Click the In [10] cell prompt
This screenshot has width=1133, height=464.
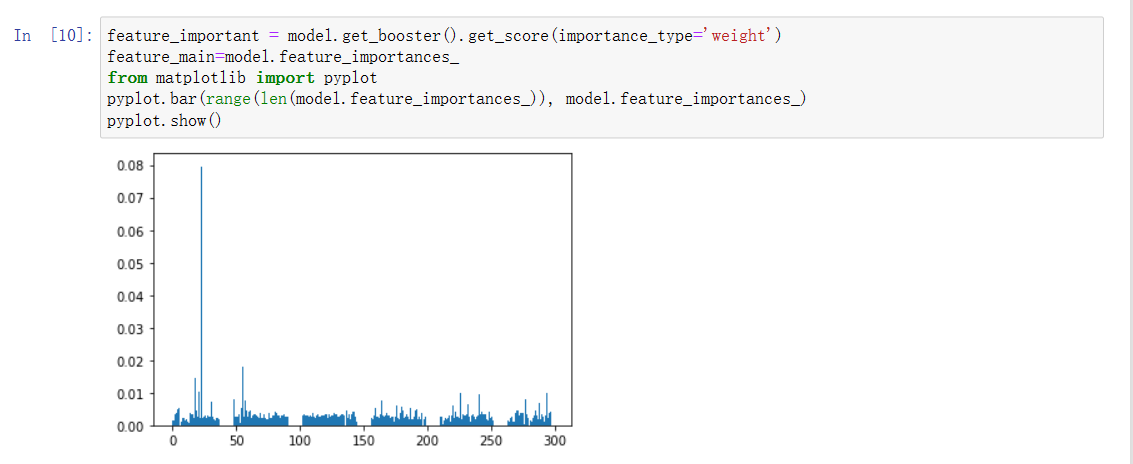pos(53,36)
